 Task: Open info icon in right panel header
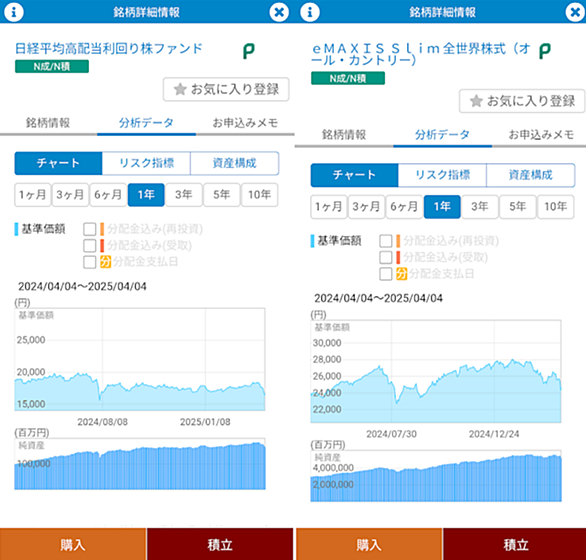(310, 12)
